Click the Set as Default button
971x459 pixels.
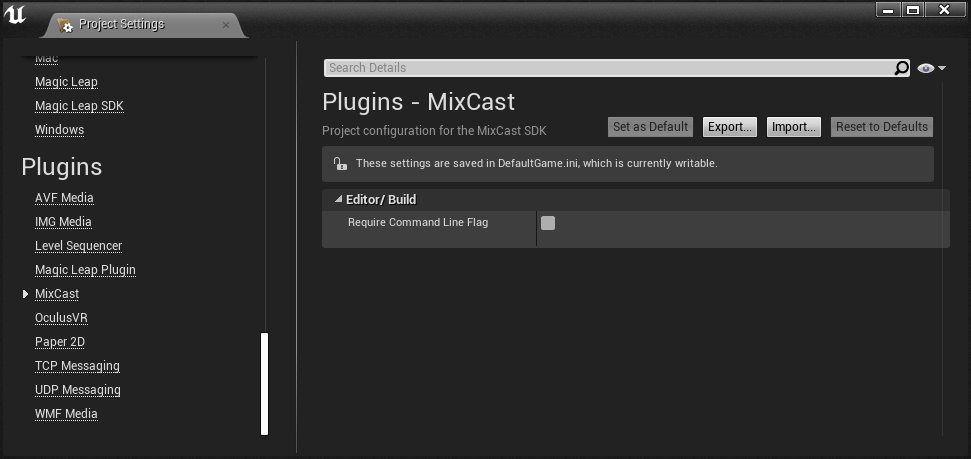650,127
